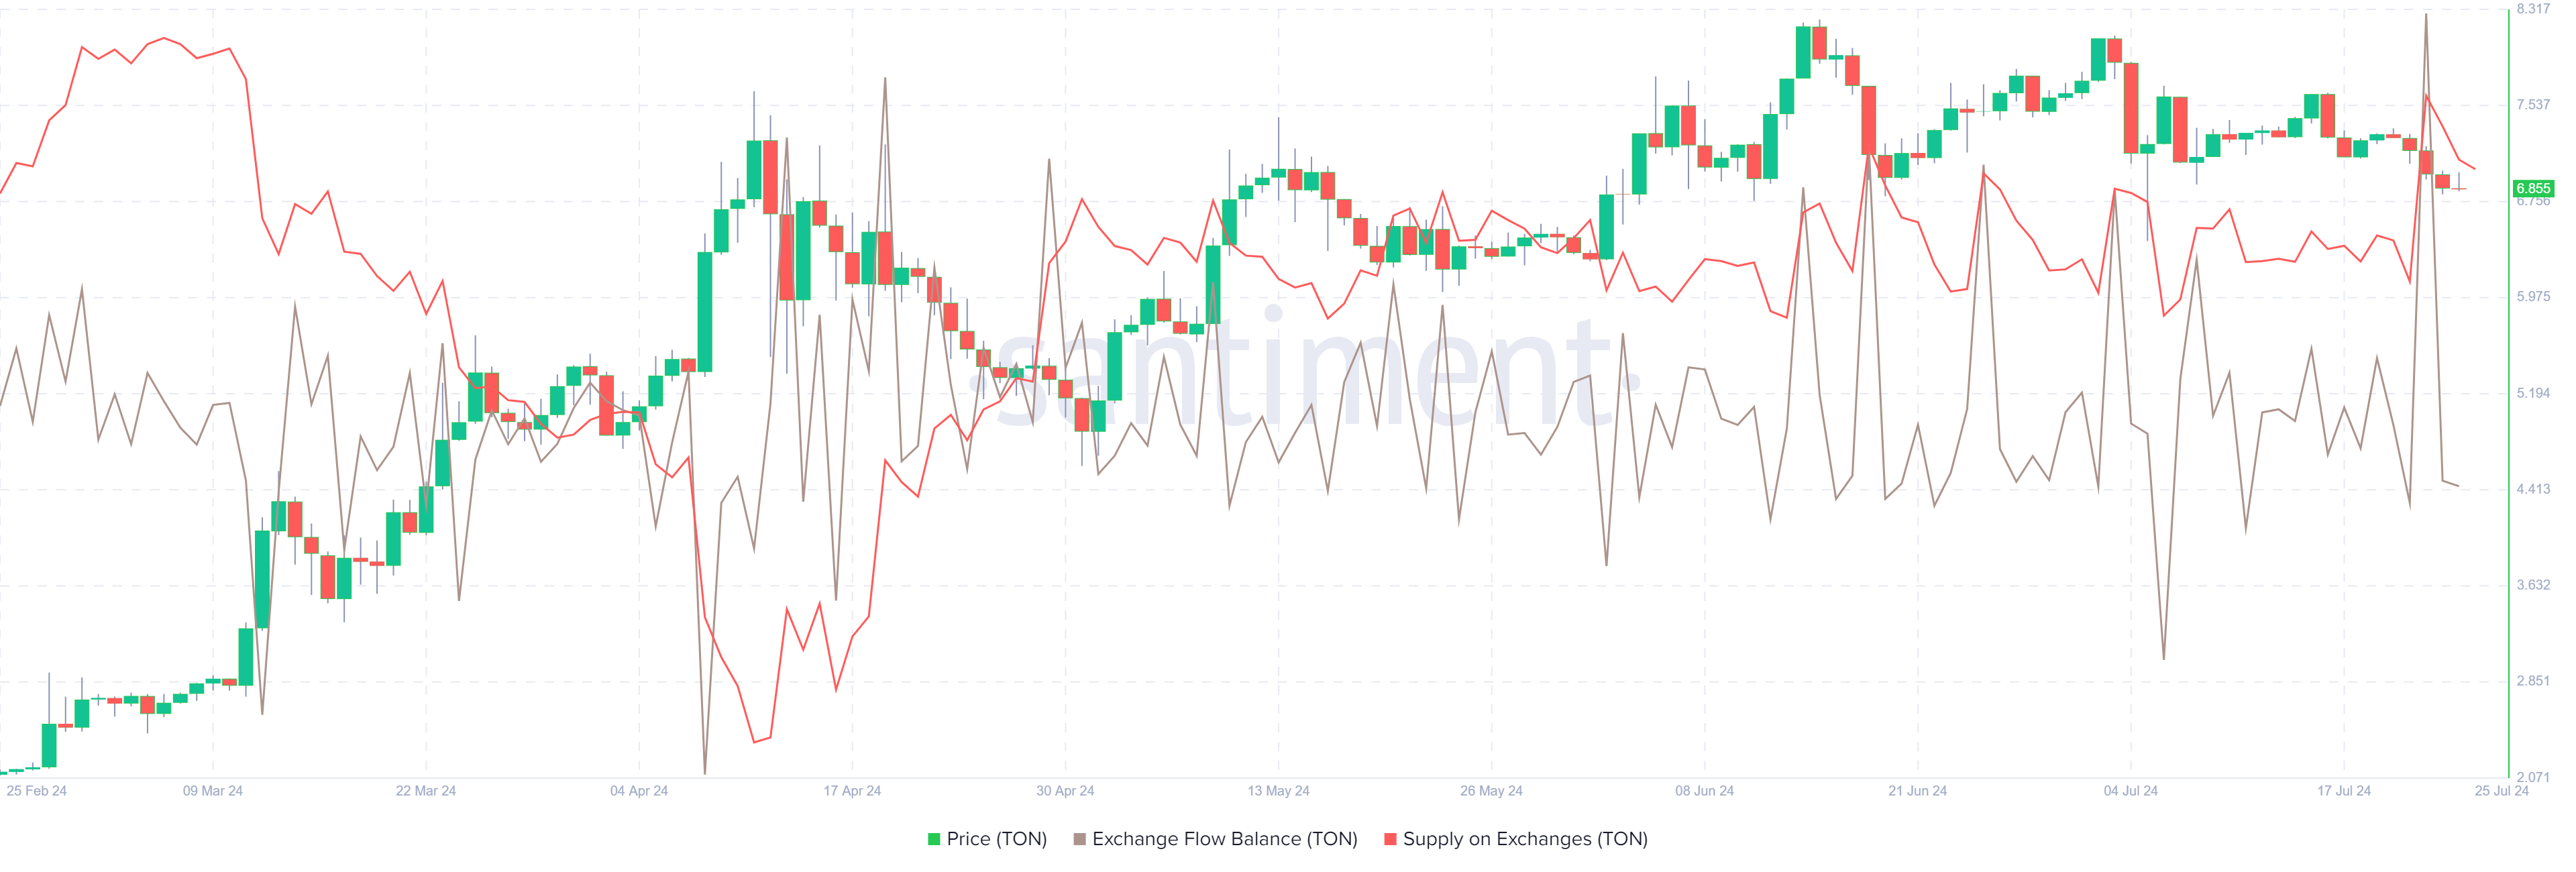The image size is (2576, 872).
Task: Click the 22 Mar 24 date label
Action: [x=425, y=791]
